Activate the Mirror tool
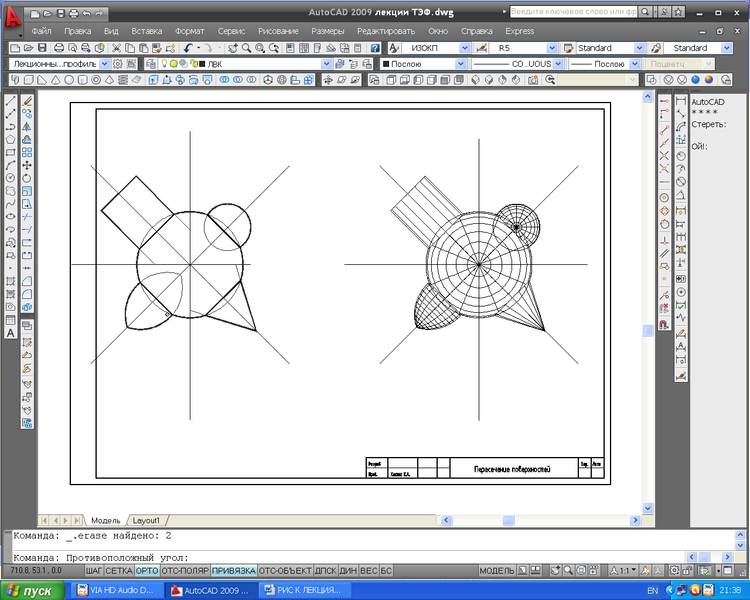The image size is (750, 600). (27, 126)
